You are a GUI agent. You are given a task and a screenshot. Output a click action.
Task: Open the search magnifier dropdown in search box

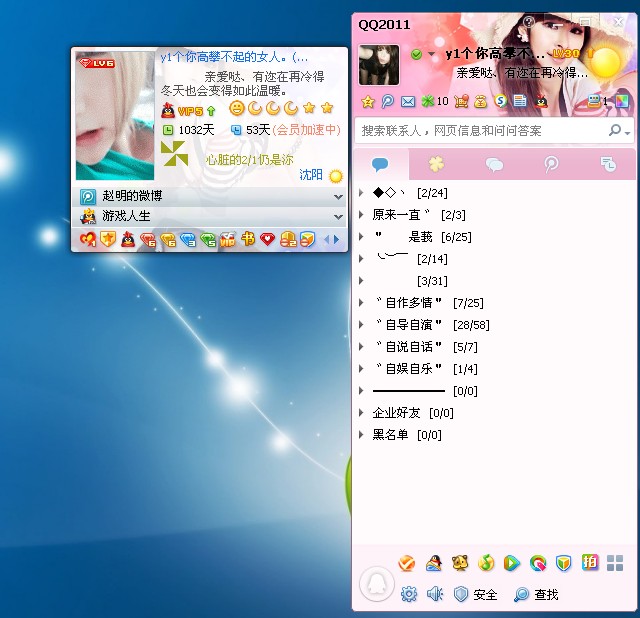tap(619, 131)
